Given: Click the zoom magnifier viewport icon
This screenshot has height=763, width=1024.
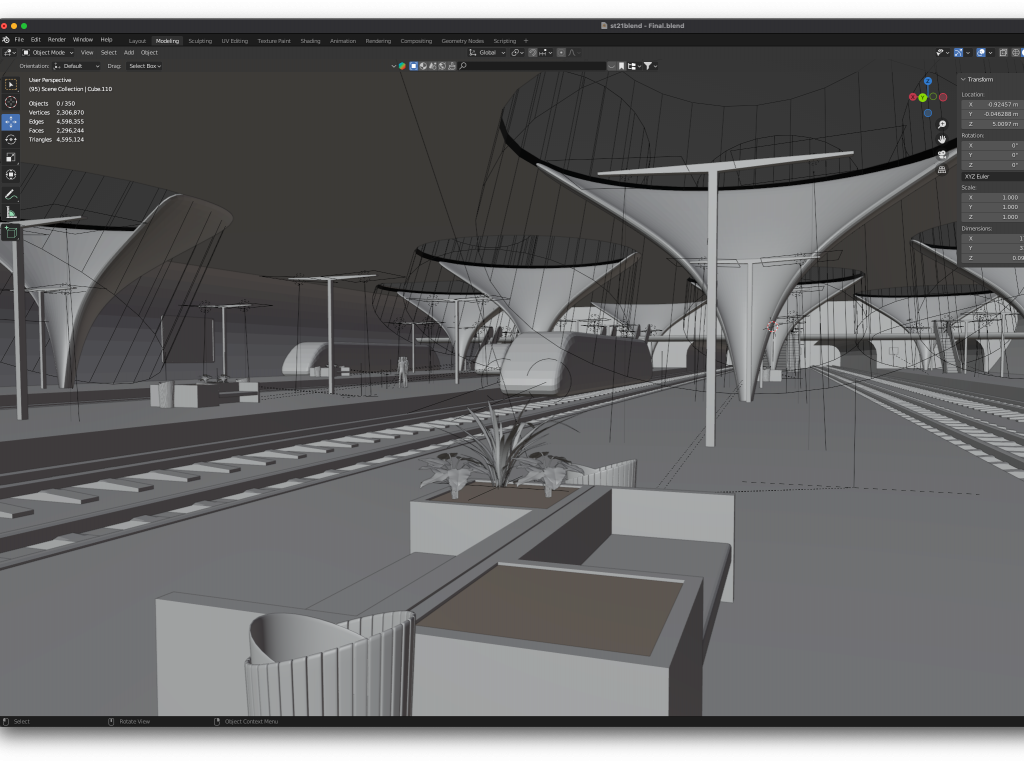Looking at the screenshot, I should [x=942, y=125].
